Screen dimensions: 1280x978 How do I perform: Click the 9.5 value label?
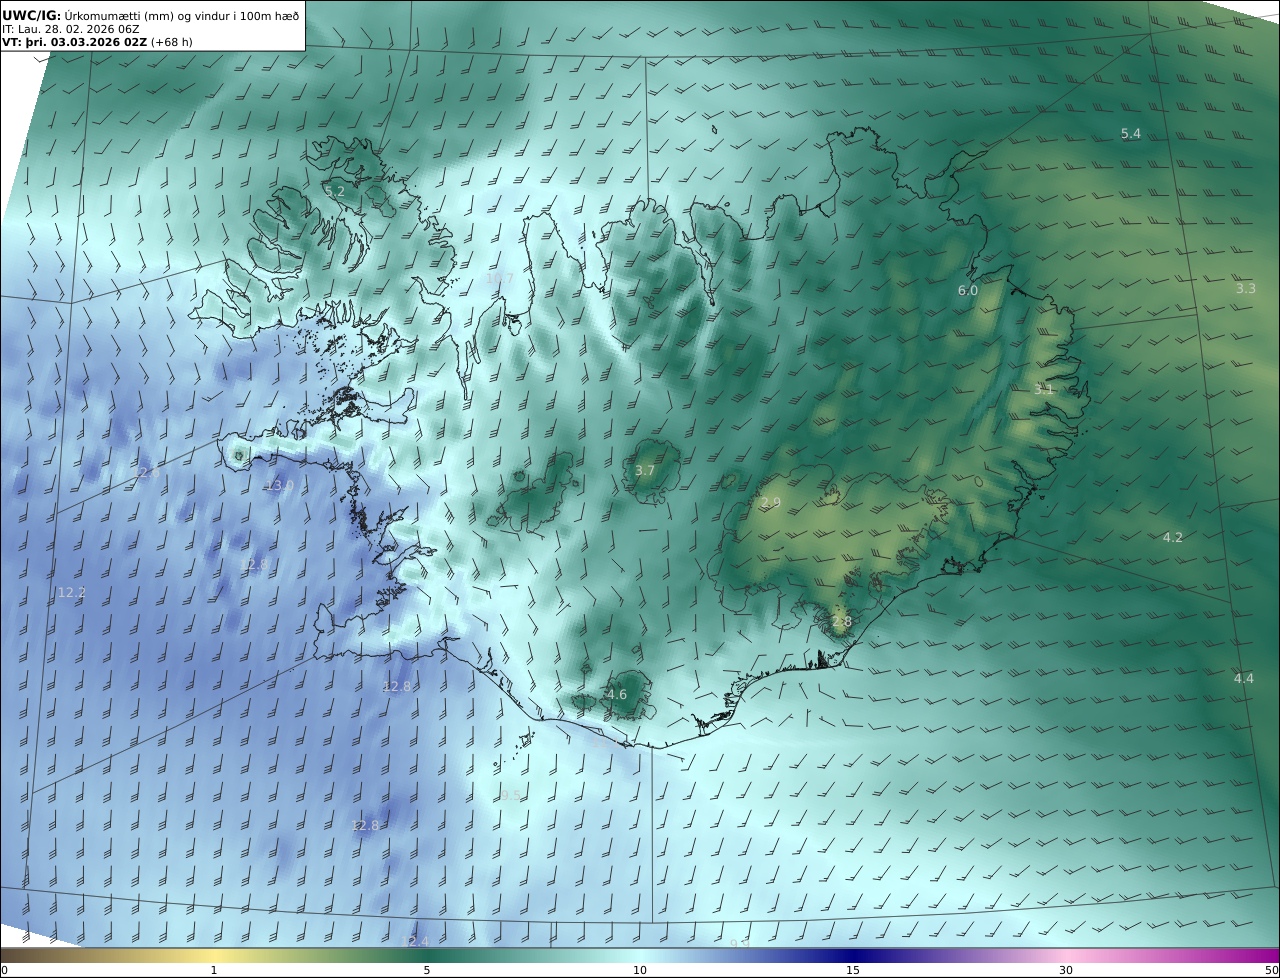click(x=510, y=796)
